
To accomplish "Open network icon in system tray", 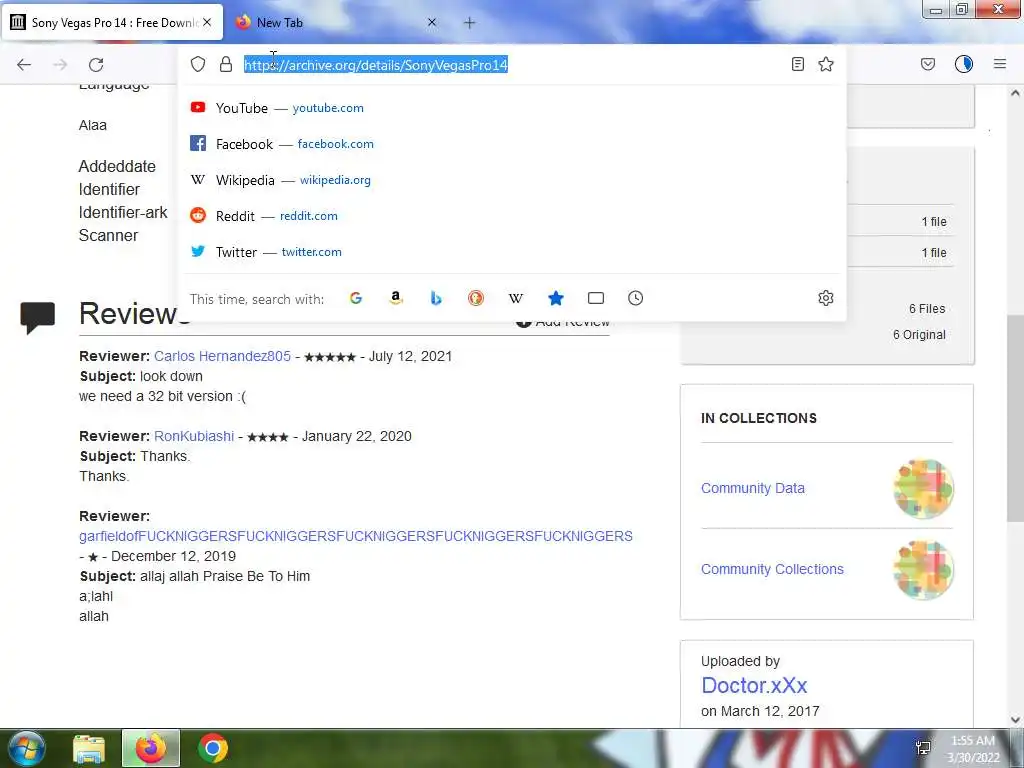I will coord(923,748).
